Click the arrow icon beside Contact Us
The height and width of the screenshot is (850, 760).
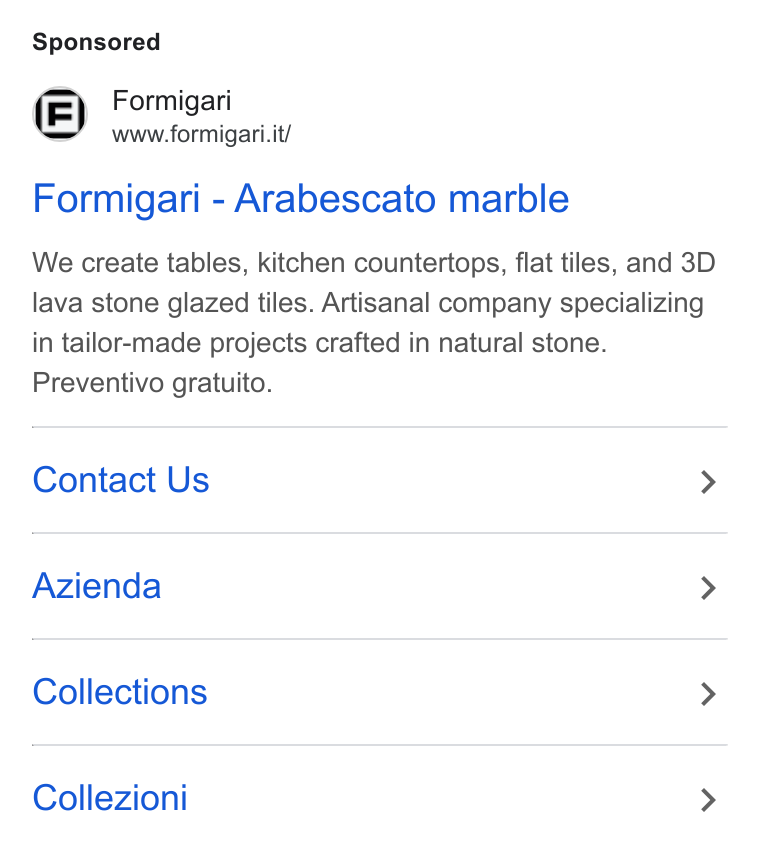pos(708,482)
